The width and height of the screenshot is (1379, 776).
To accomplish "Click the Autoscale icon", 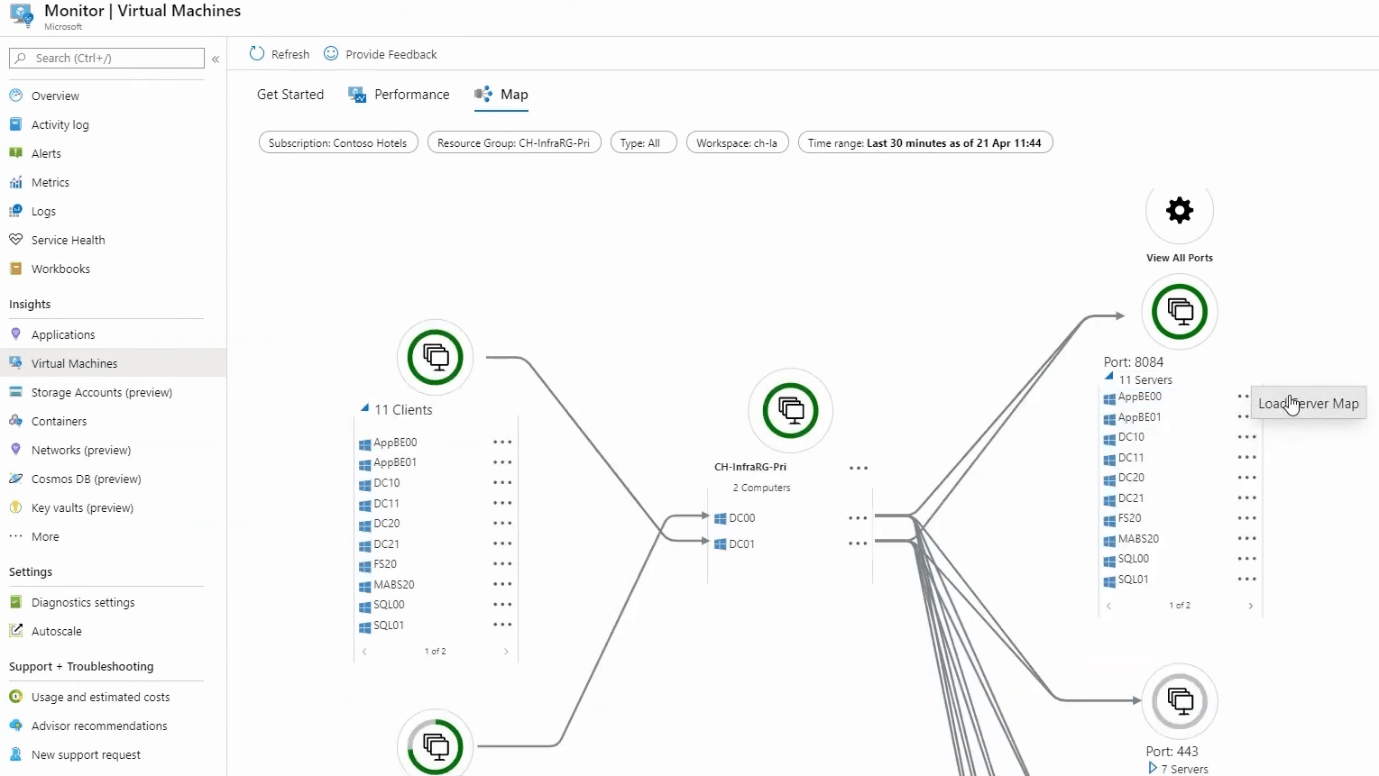I will 15,632.
